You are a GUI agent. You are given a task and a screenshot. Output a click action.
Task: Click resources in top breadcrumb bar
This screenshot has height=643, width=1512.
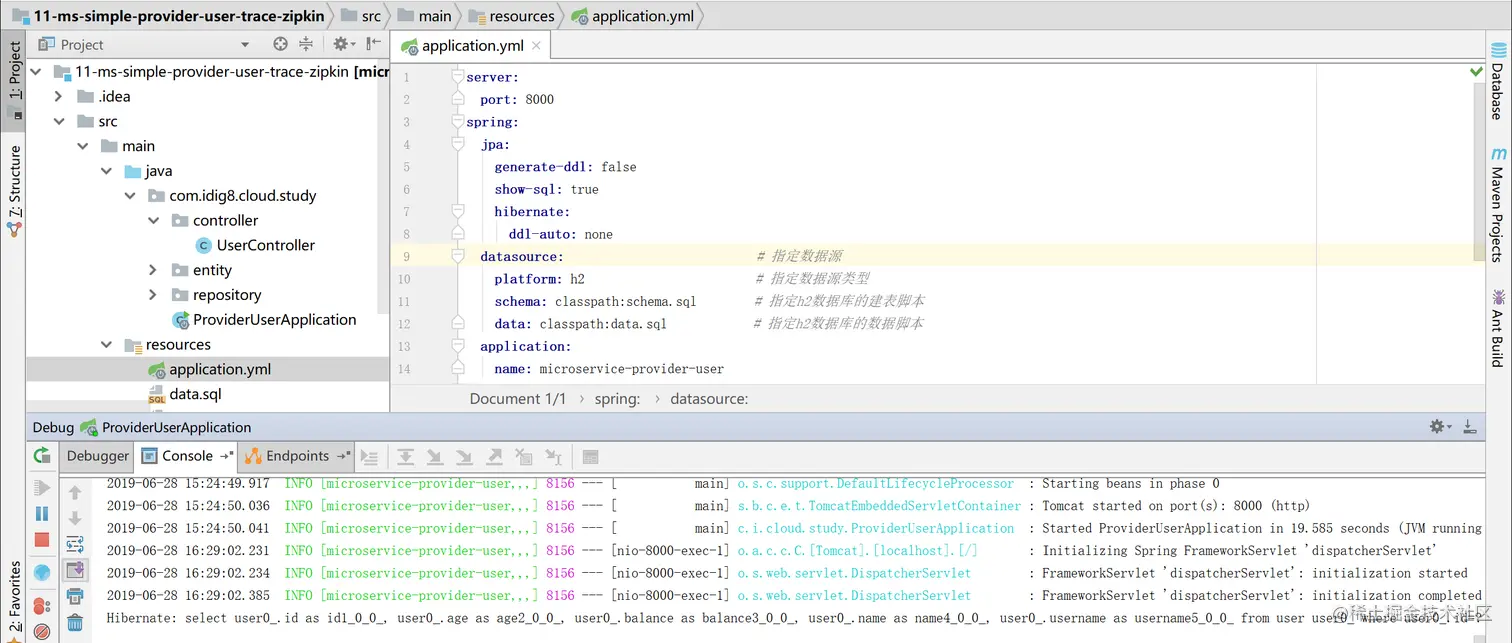(x=511, y=16)
